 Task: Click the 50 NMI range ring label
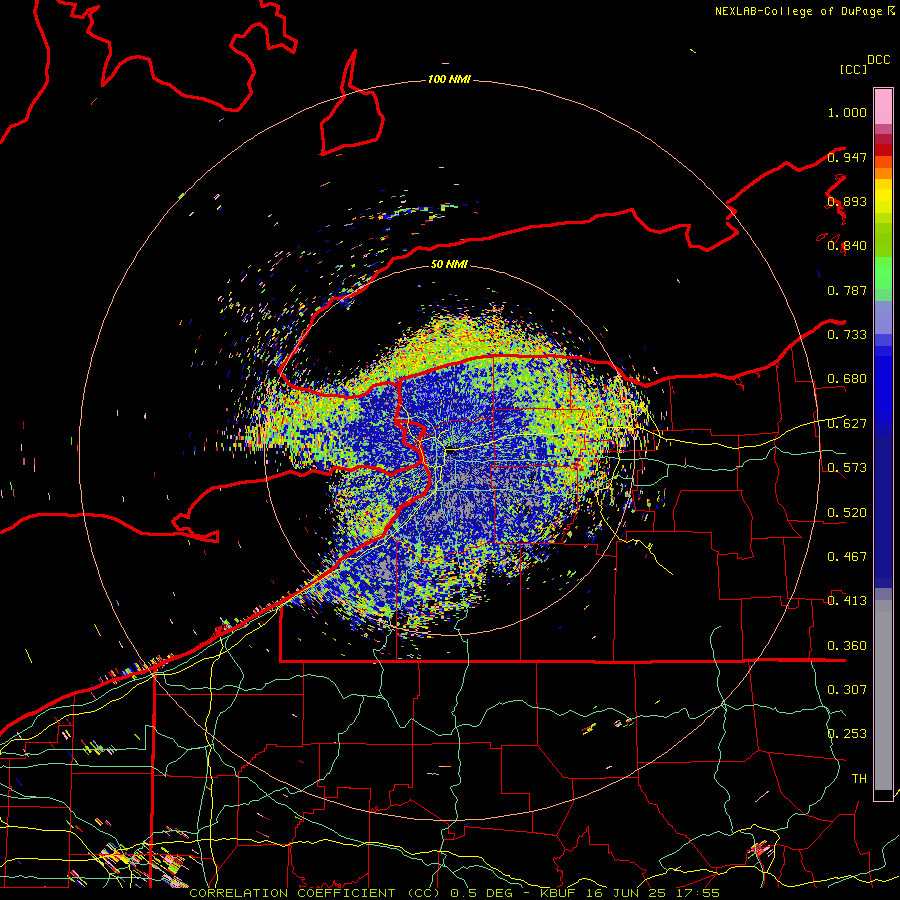click(449, 265)
